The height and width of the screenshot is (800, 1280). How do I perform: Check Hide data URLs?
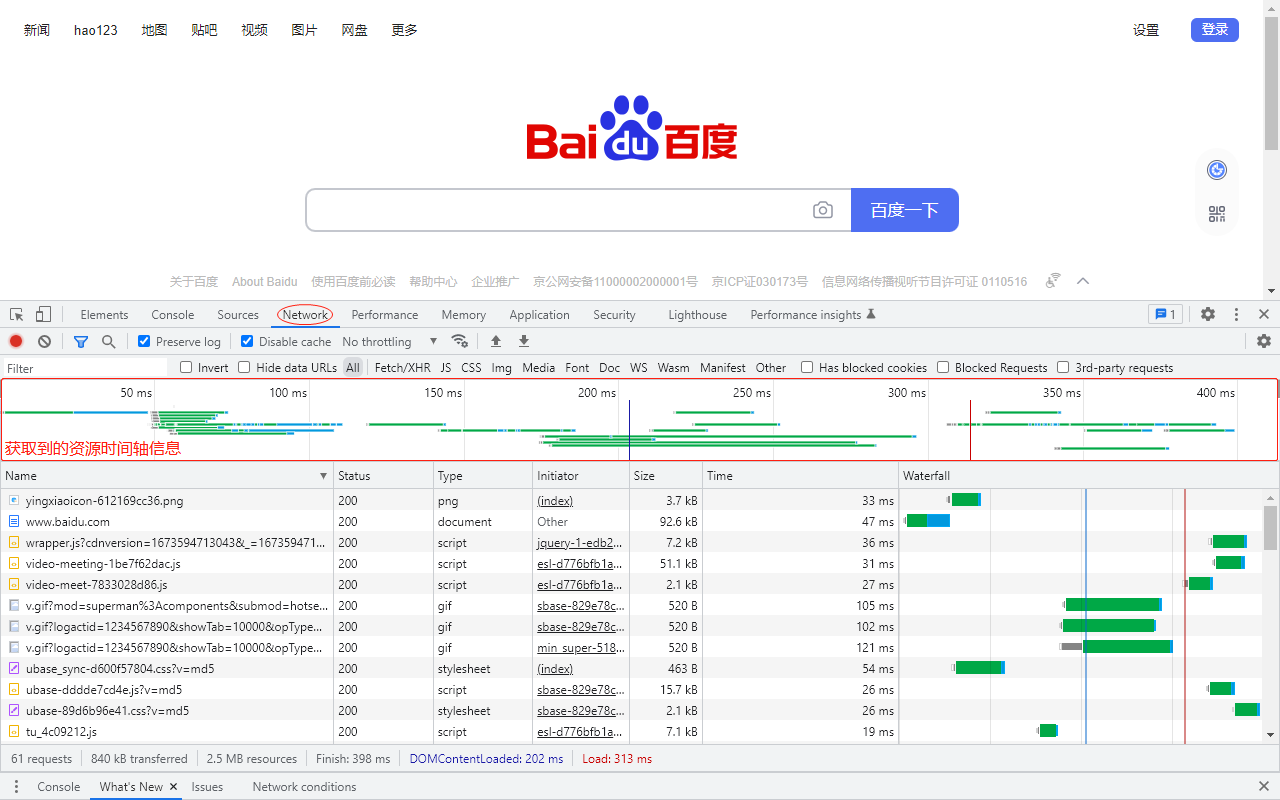click(x=244, y=367)
